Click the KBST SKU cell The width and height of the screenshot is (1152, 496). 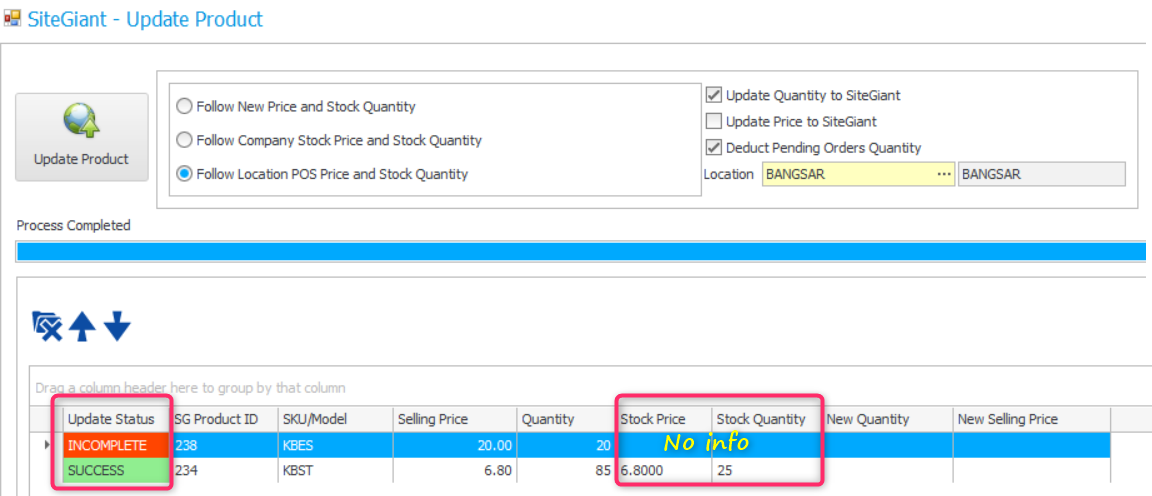point(335,470)
